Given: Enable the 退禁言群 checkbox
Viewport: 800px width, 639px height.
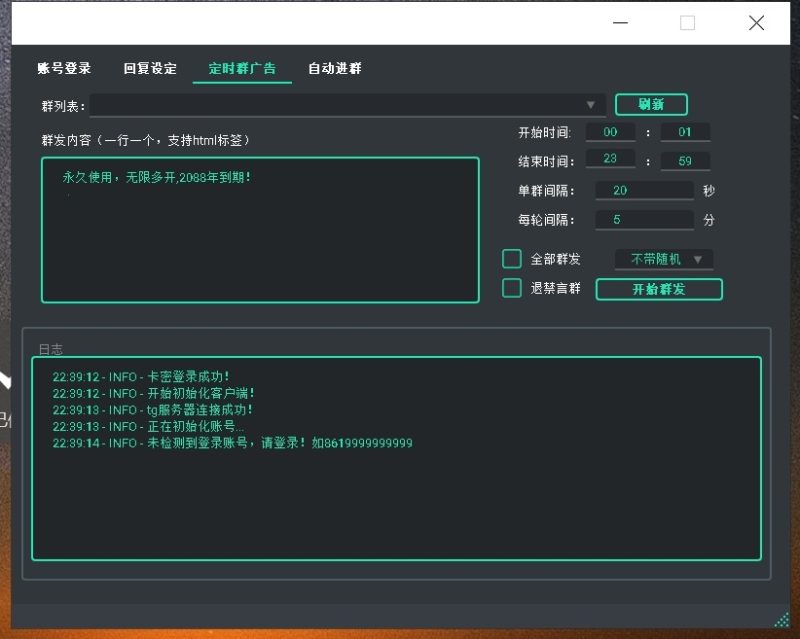Looking at the screenshot, I should coord(511,288).
